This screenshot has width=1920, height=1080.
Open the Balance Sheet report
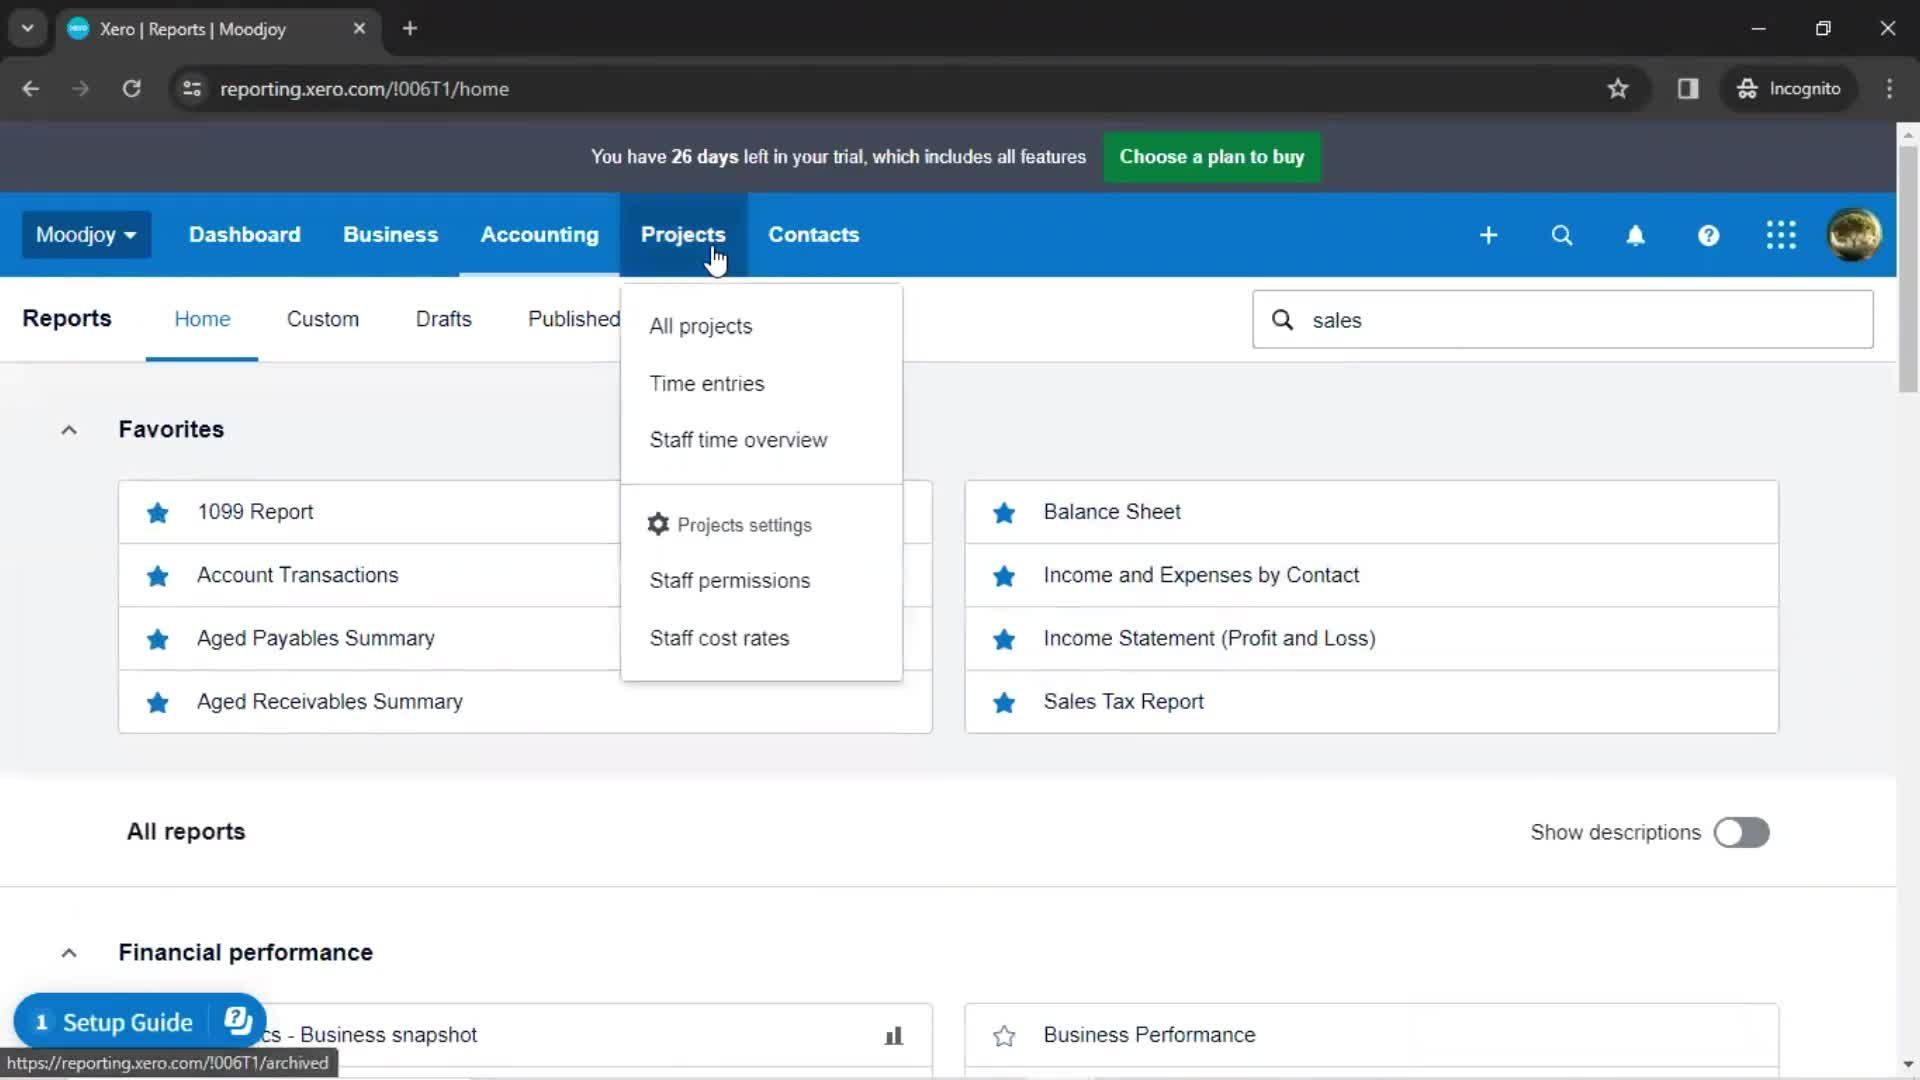1111,512
